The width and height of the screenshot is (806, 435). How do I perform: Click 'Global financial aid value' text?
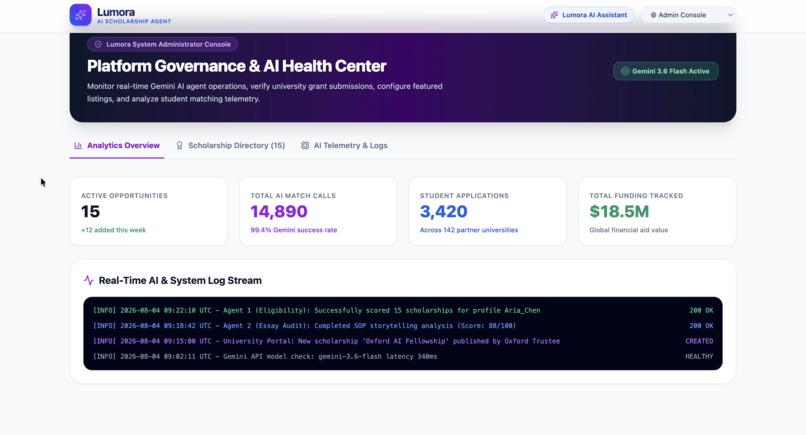click(629, 230)
